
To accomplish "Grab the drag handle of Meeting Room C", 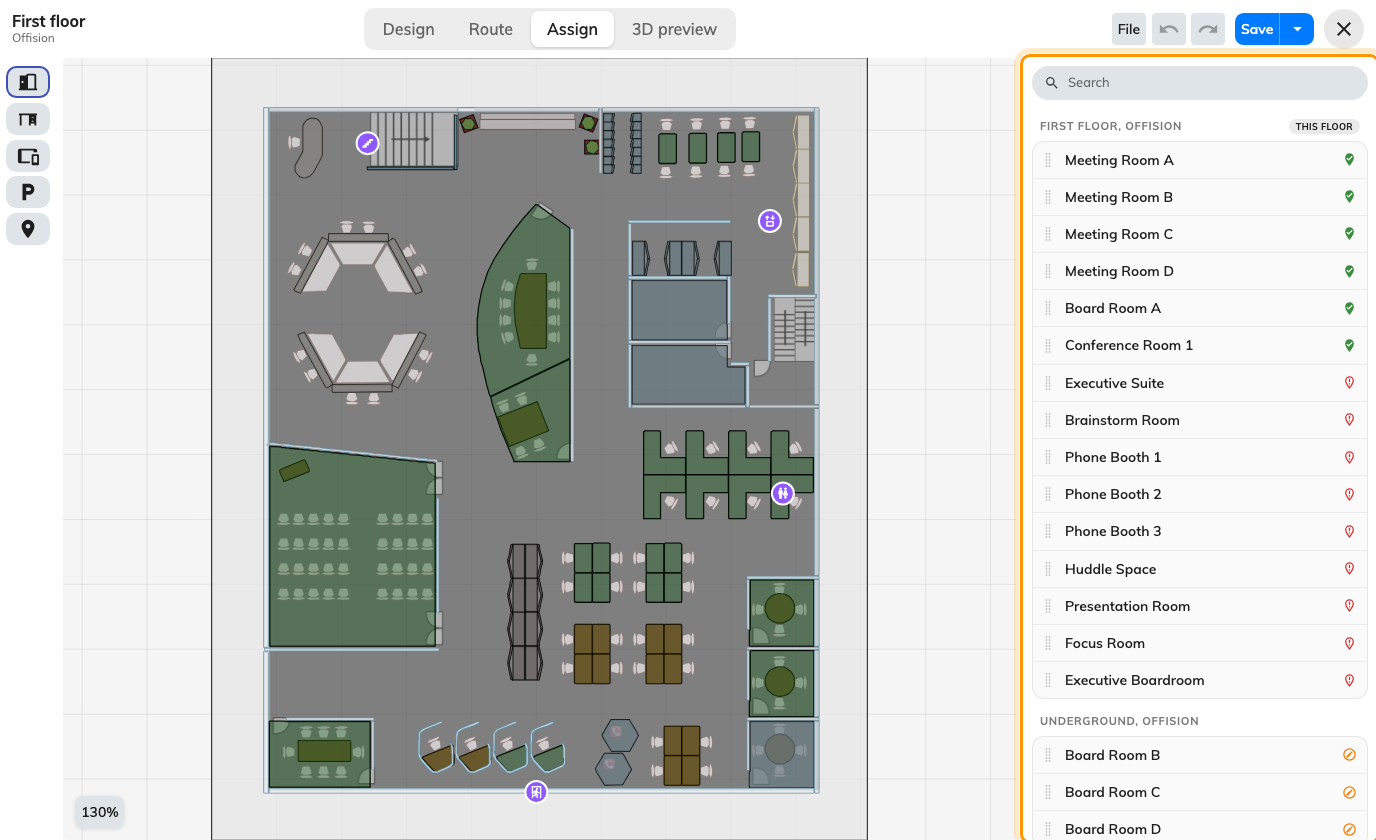I will 1048,234.
